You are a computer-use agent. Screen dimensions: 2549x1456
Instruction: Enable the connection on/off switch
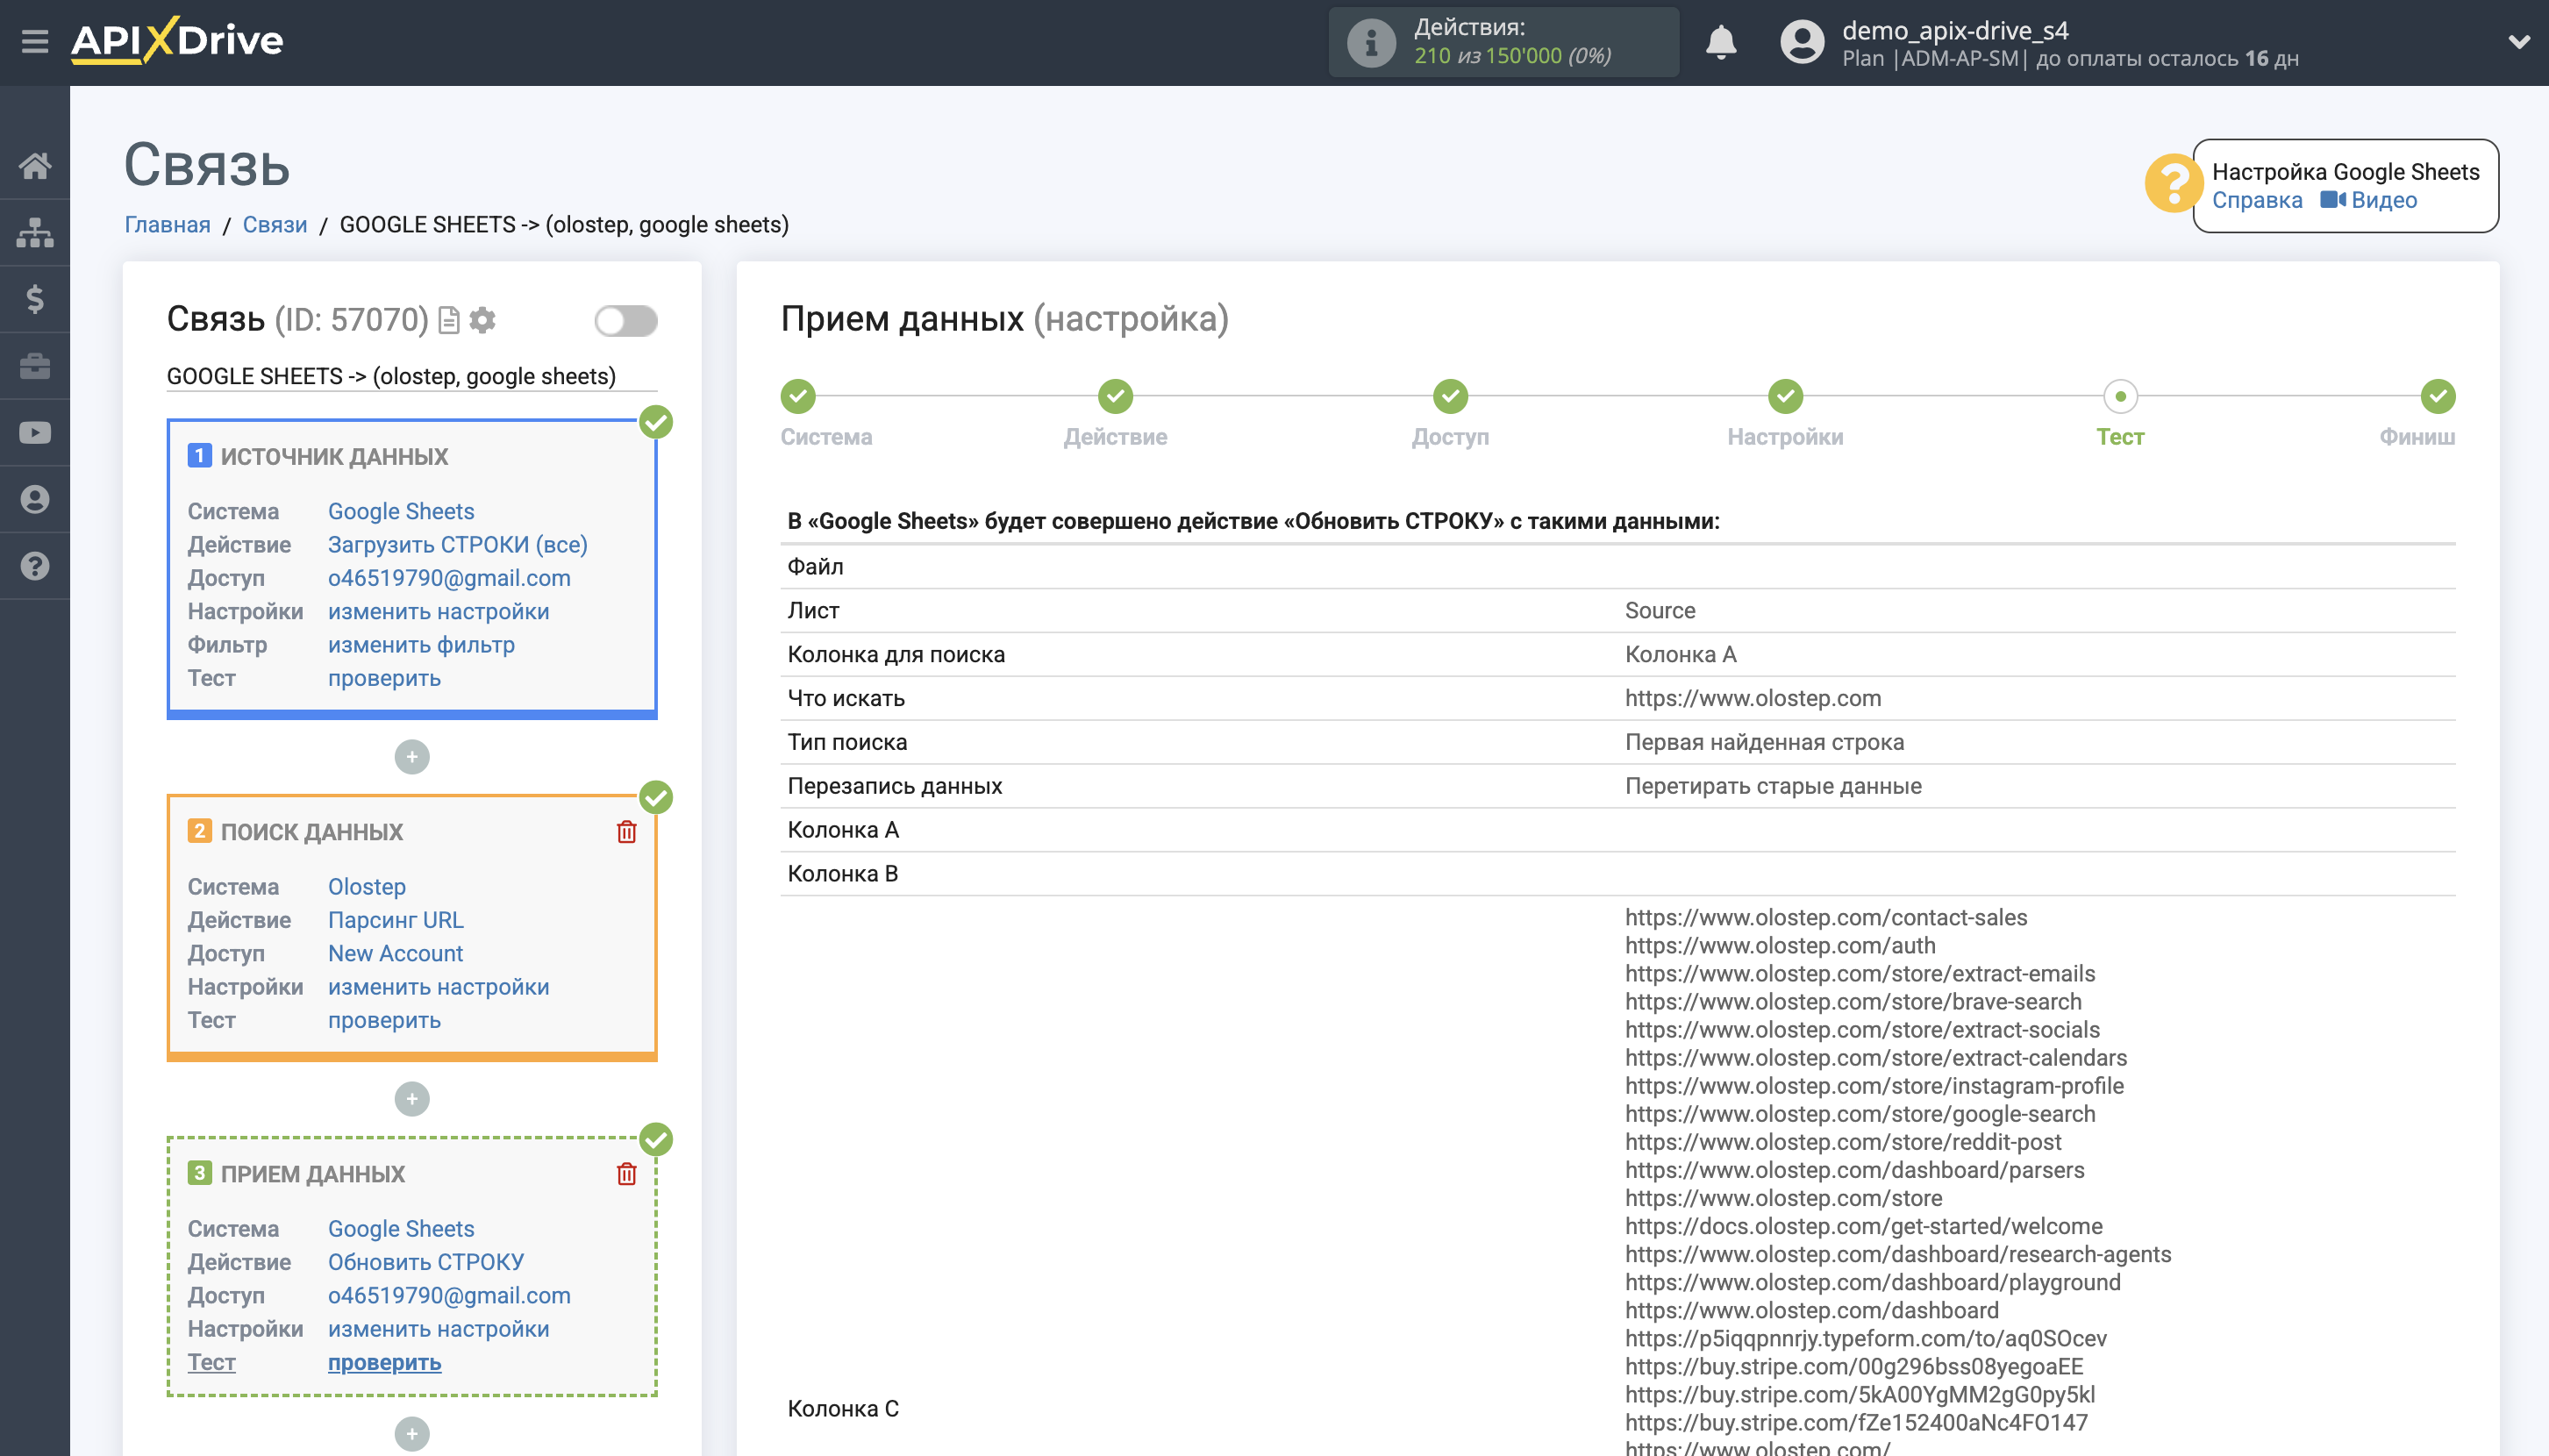click(626, 320)
